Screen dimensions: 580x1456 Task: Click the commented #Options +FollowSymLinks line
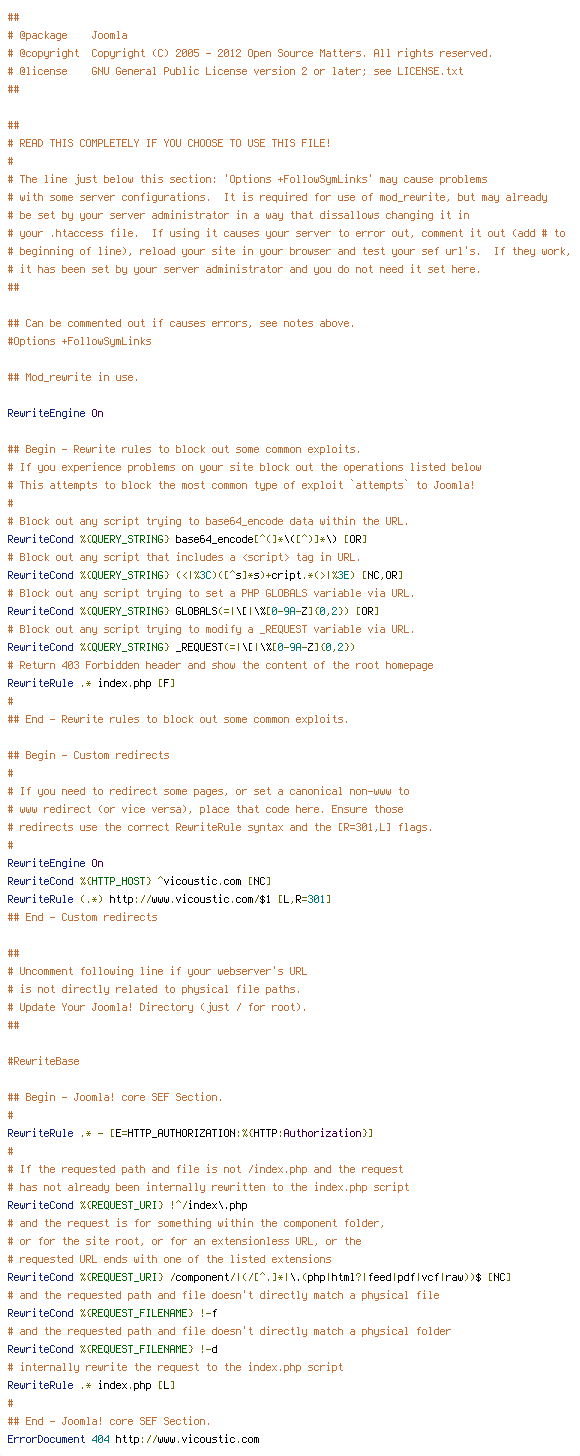(79, 341)
